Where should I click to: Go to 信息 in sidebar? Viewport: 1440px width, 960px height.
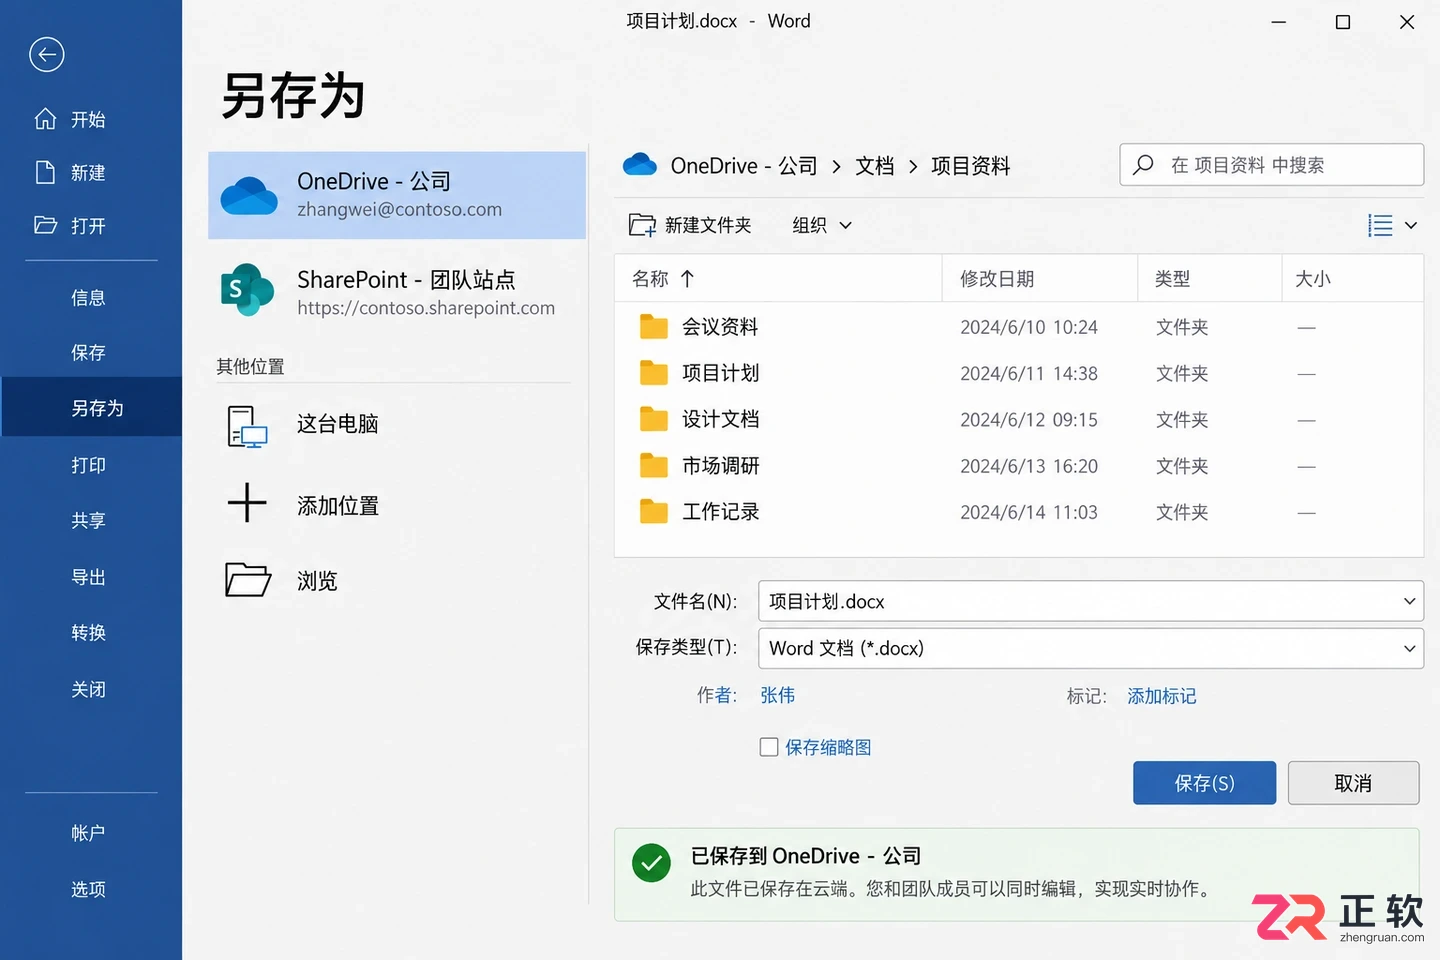88,297
